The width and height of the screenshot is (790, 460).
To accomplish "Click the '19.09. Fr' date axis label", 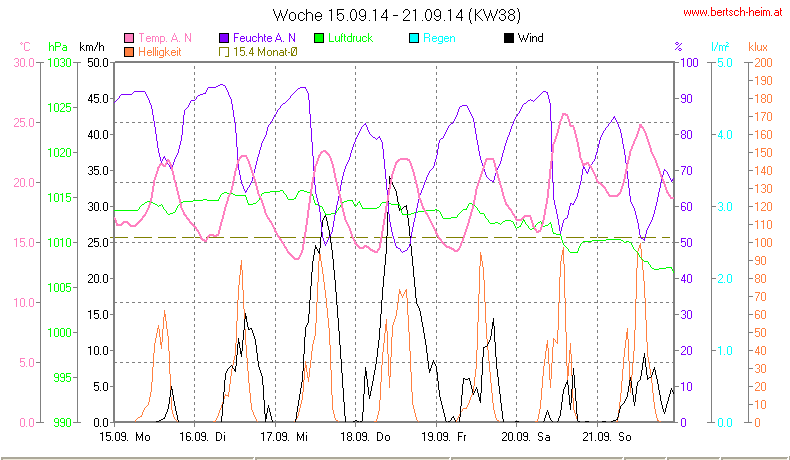I will [x=444, y=437].
